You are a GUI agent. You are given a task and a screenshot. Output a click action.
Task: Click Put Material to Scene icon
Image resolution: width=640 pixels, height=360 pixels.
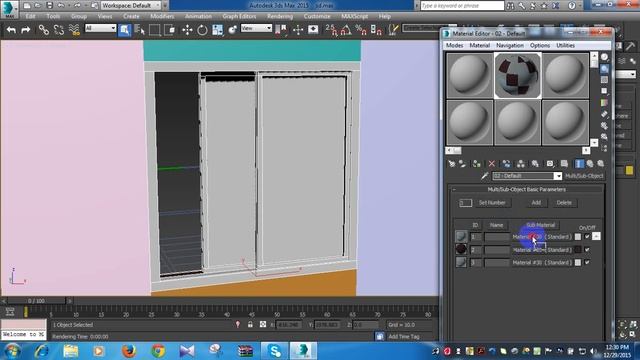[x=462, y=164]
